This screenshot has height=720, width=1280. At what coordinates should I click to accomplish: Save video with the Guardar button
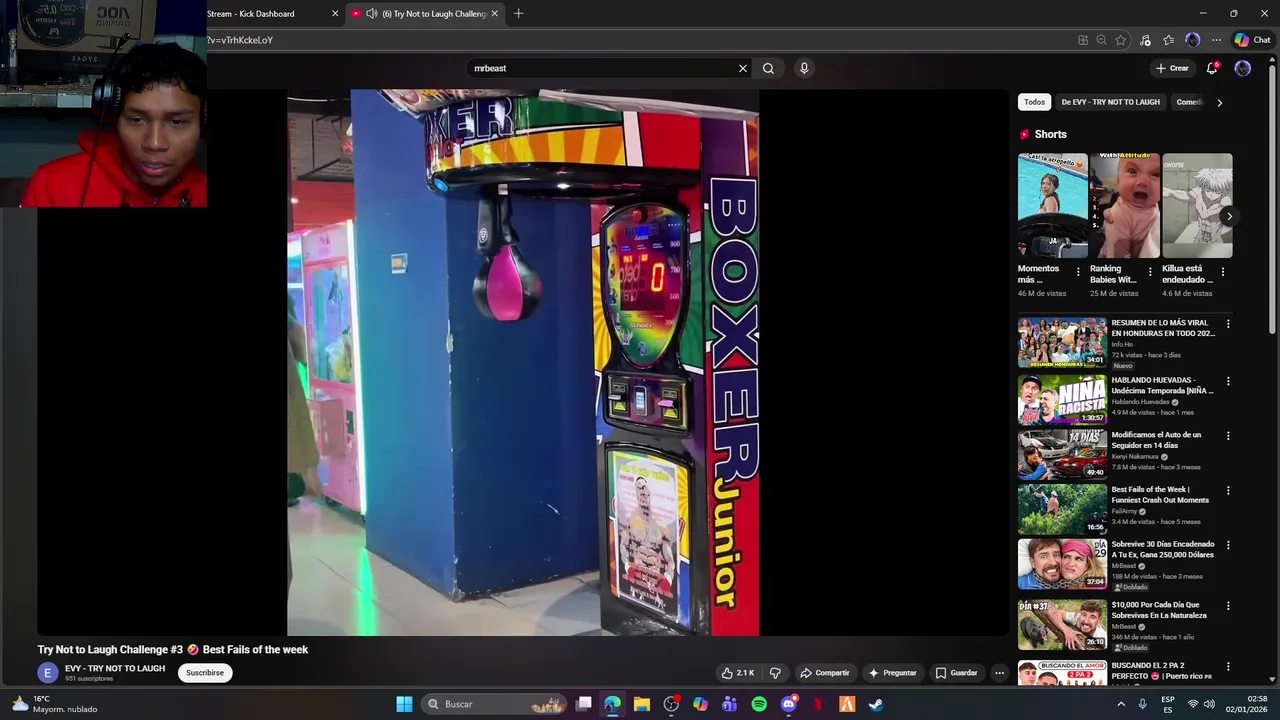pyautogui.click(x=956, y=673)
